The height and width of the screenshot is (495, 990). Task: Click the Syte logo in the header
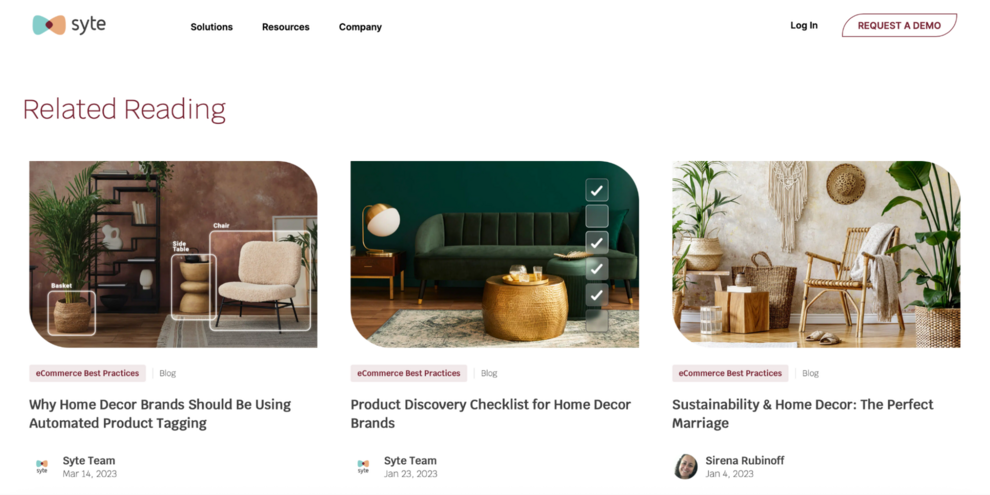(x=69, y=25)
